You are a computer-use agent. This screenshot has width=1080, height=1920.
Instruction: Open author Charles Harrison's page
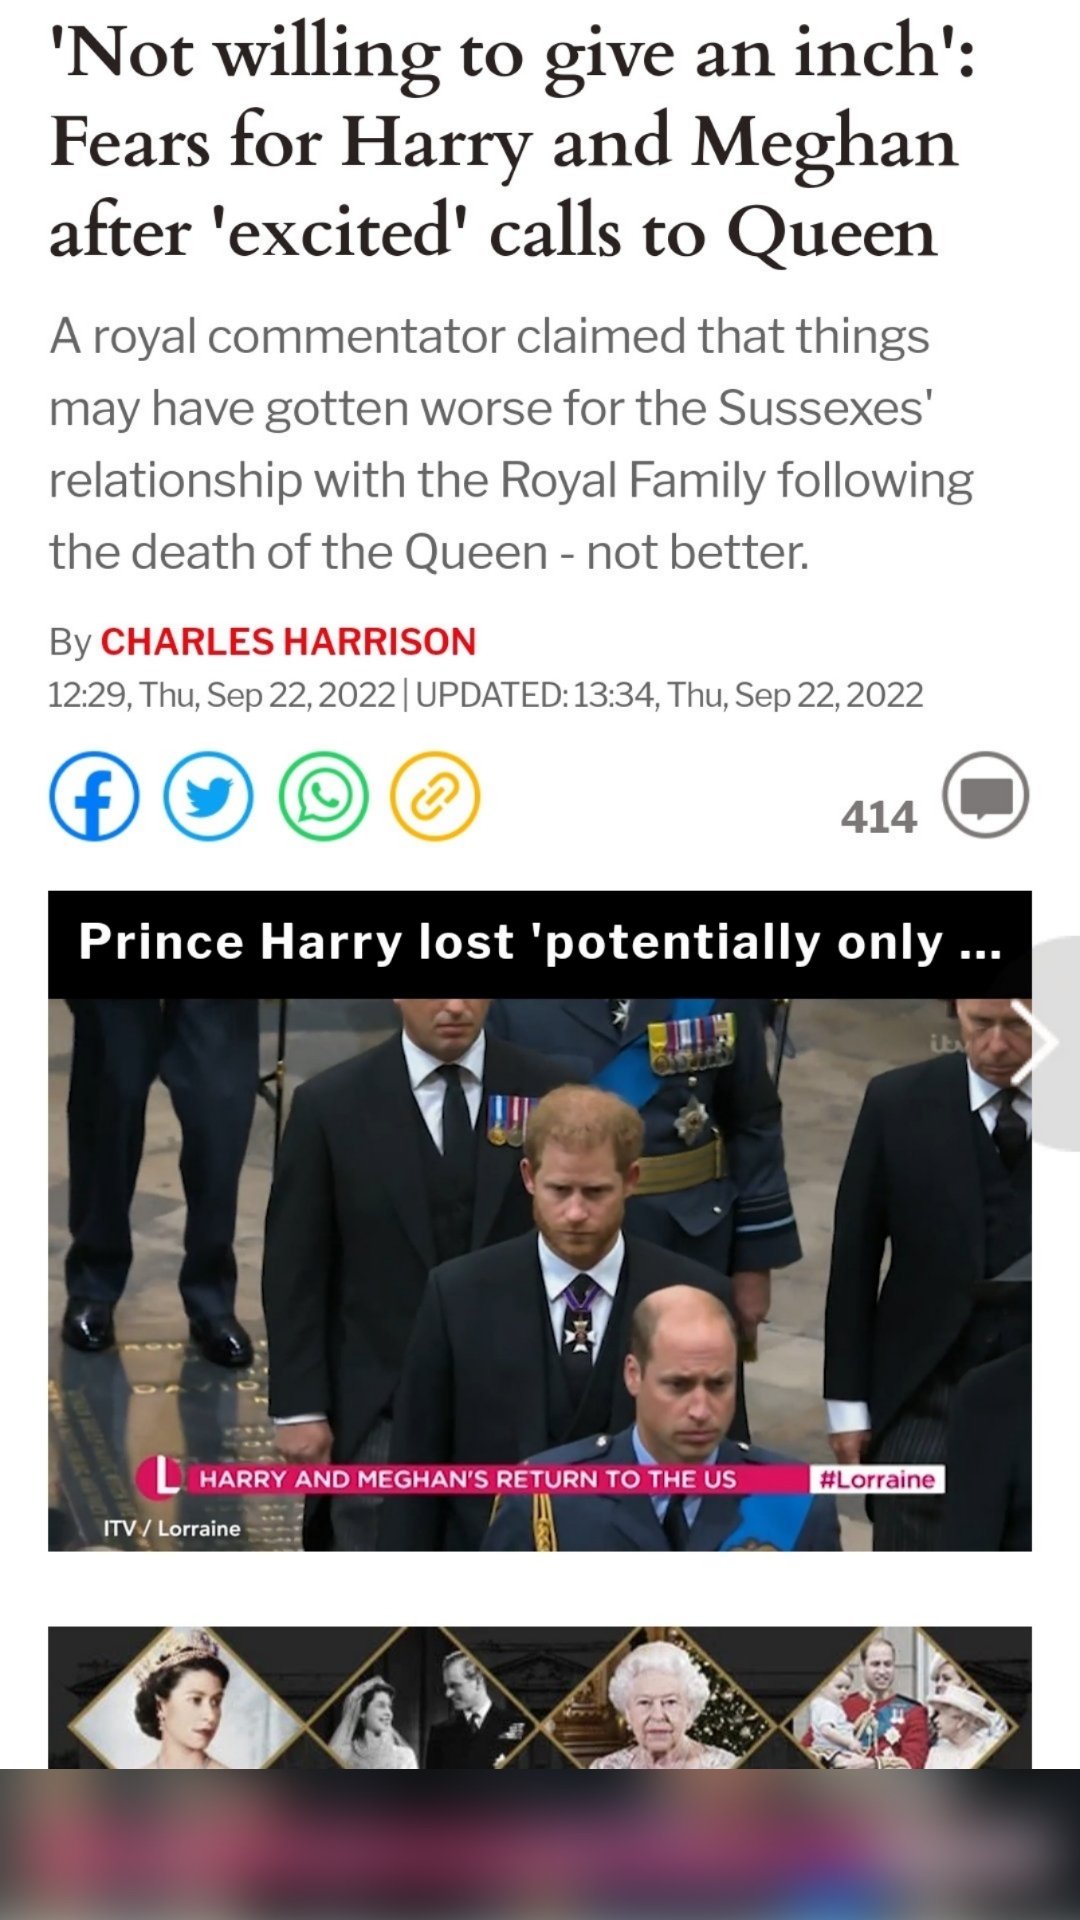pyautogui.click(x=288, y=642)
